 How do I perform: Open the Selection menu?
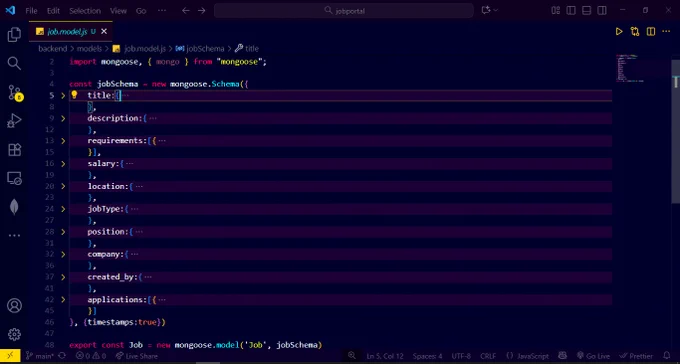85,11
